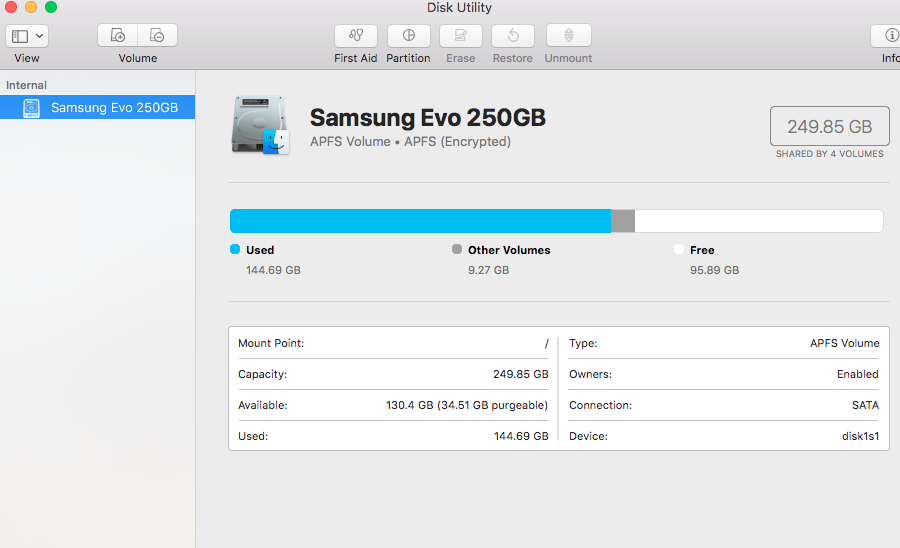Image resolution: width=900 pixels, height=548 pixels.
Task: Click the 'Internal' sidebar section header
Action: pos(26,85)
